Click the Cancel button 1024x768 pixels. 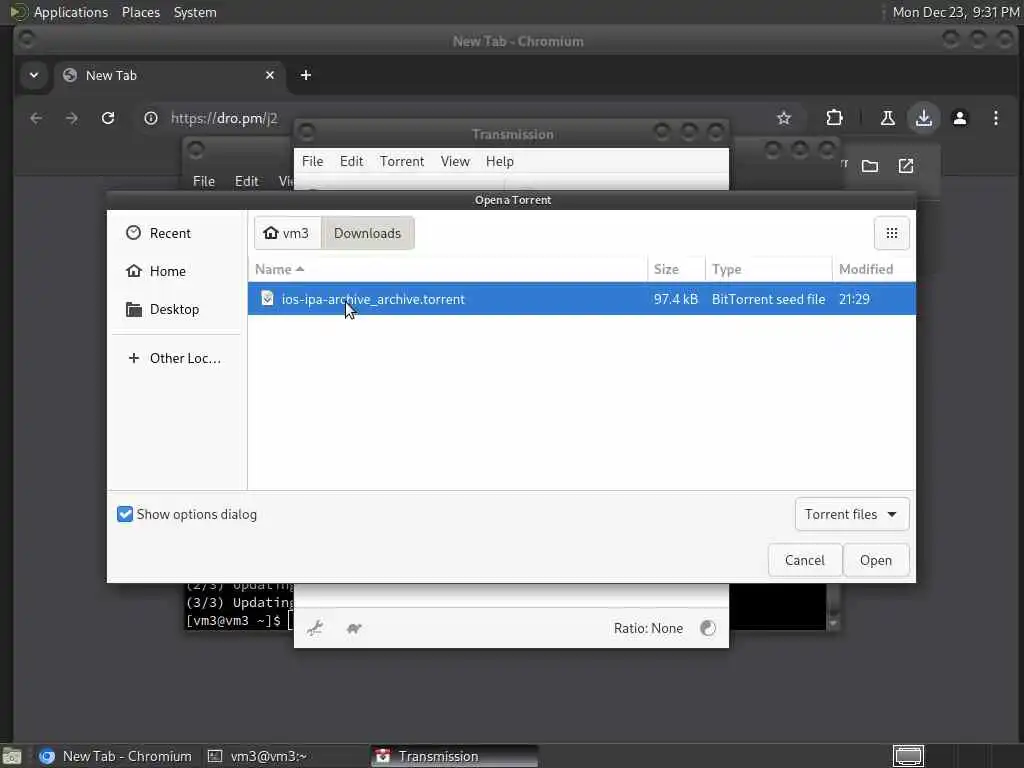pyautogui.click(x=805, y=560)
